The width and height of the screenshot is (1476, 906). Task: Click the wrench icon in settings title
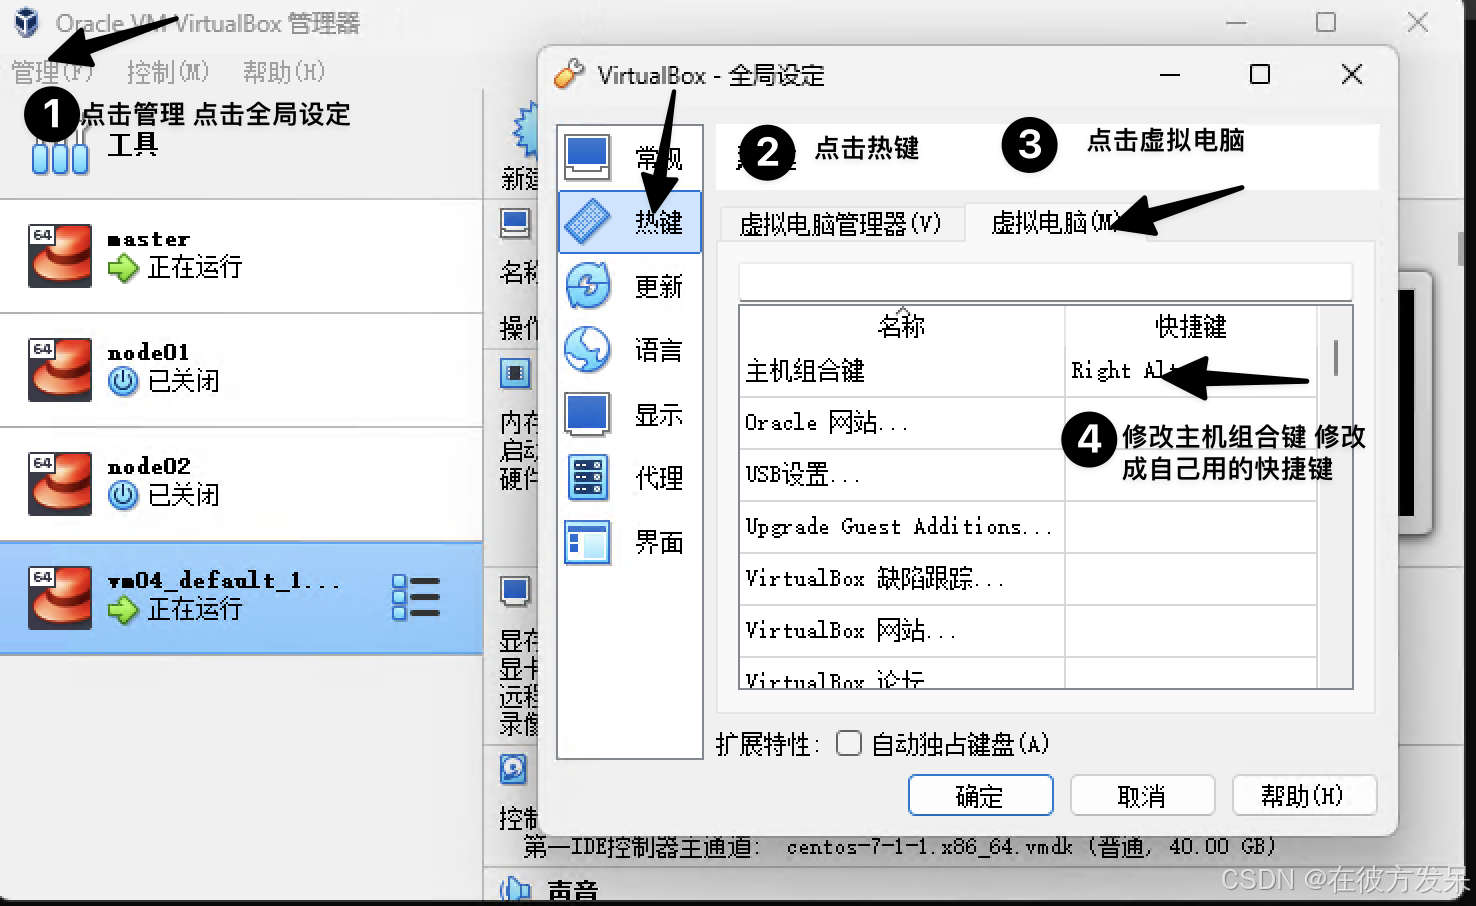coord(569,74)
